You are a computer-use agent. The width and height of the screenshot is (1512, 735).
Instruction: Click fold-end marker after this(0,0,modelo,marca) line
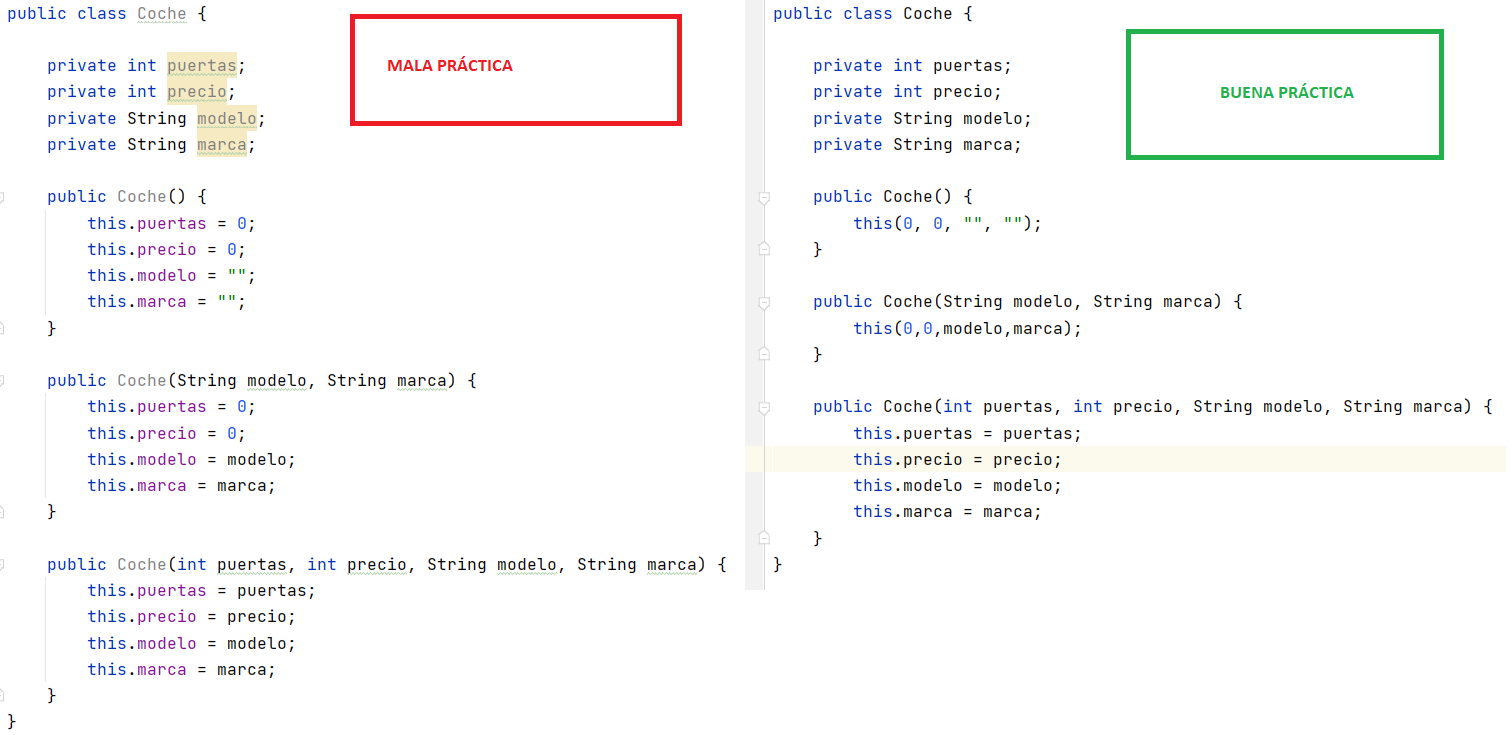(764, 354)
